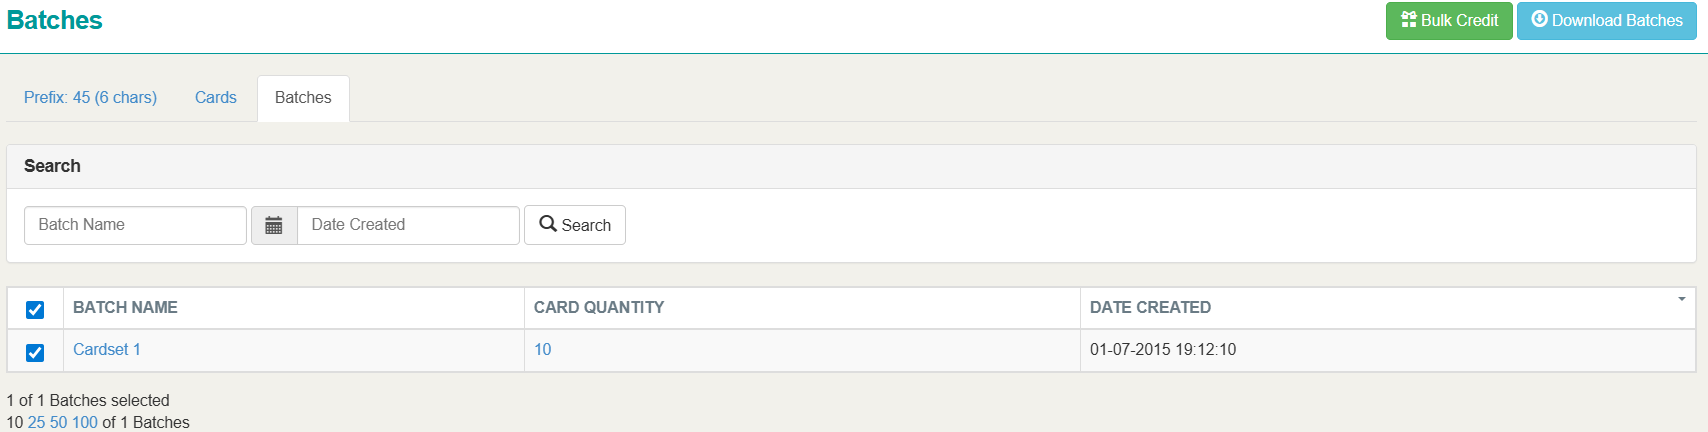Download batches using the blue button
The image size is (1708, 432).
tap(1606, 21)
